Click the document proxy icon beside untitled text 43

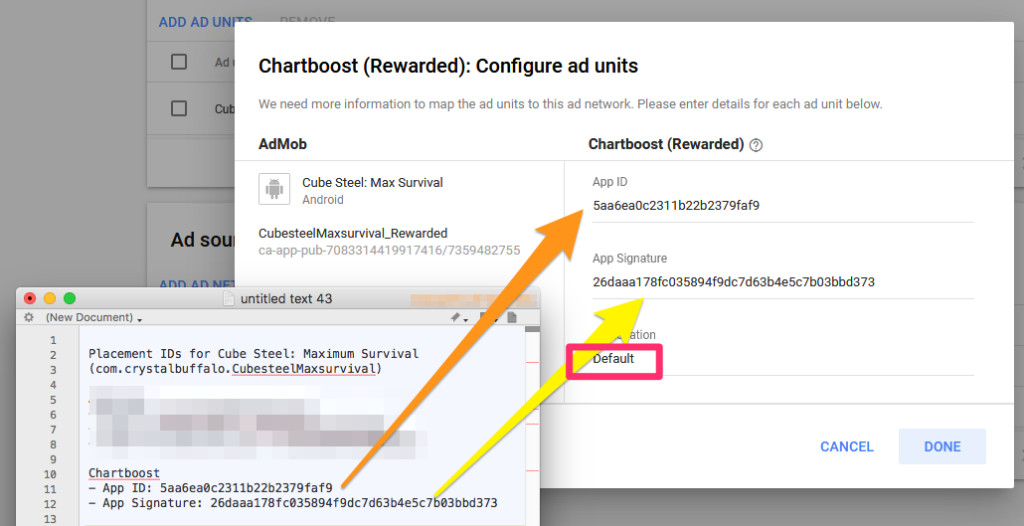pos(229,299)
